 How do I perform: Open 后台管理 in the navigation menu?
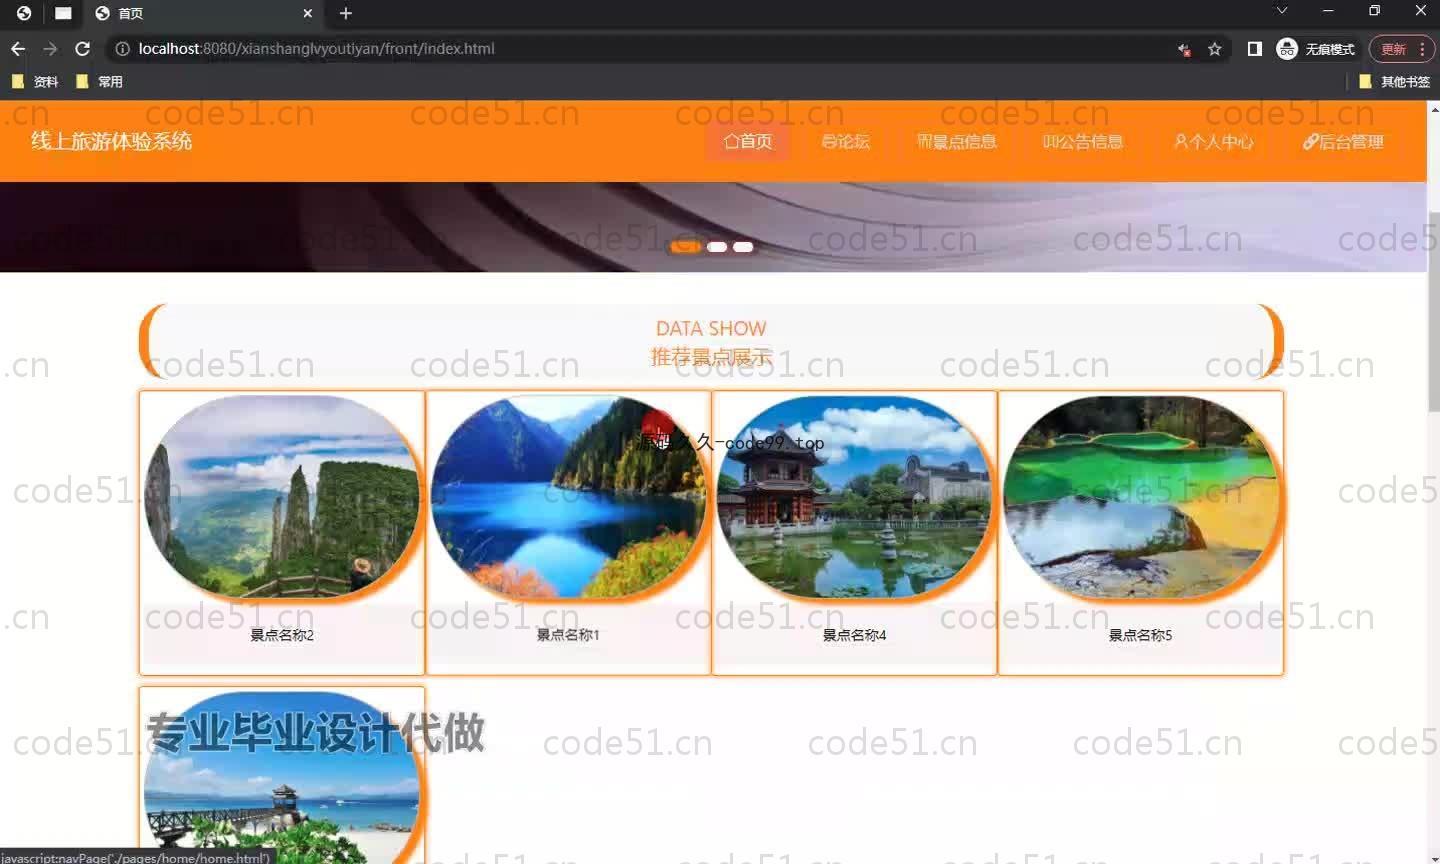pyautogui.click(x=1343, y=141)
